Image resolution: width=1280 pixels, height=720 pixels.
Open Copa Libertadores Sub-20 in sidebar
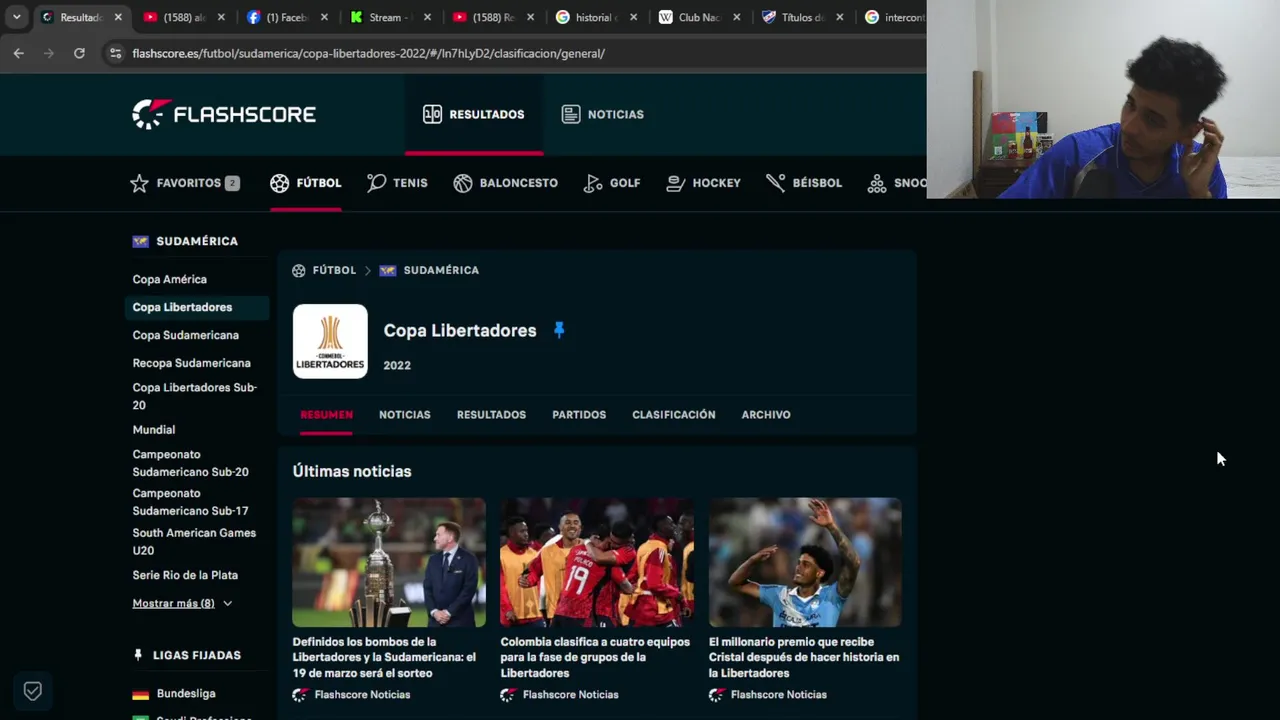(194, 396)
